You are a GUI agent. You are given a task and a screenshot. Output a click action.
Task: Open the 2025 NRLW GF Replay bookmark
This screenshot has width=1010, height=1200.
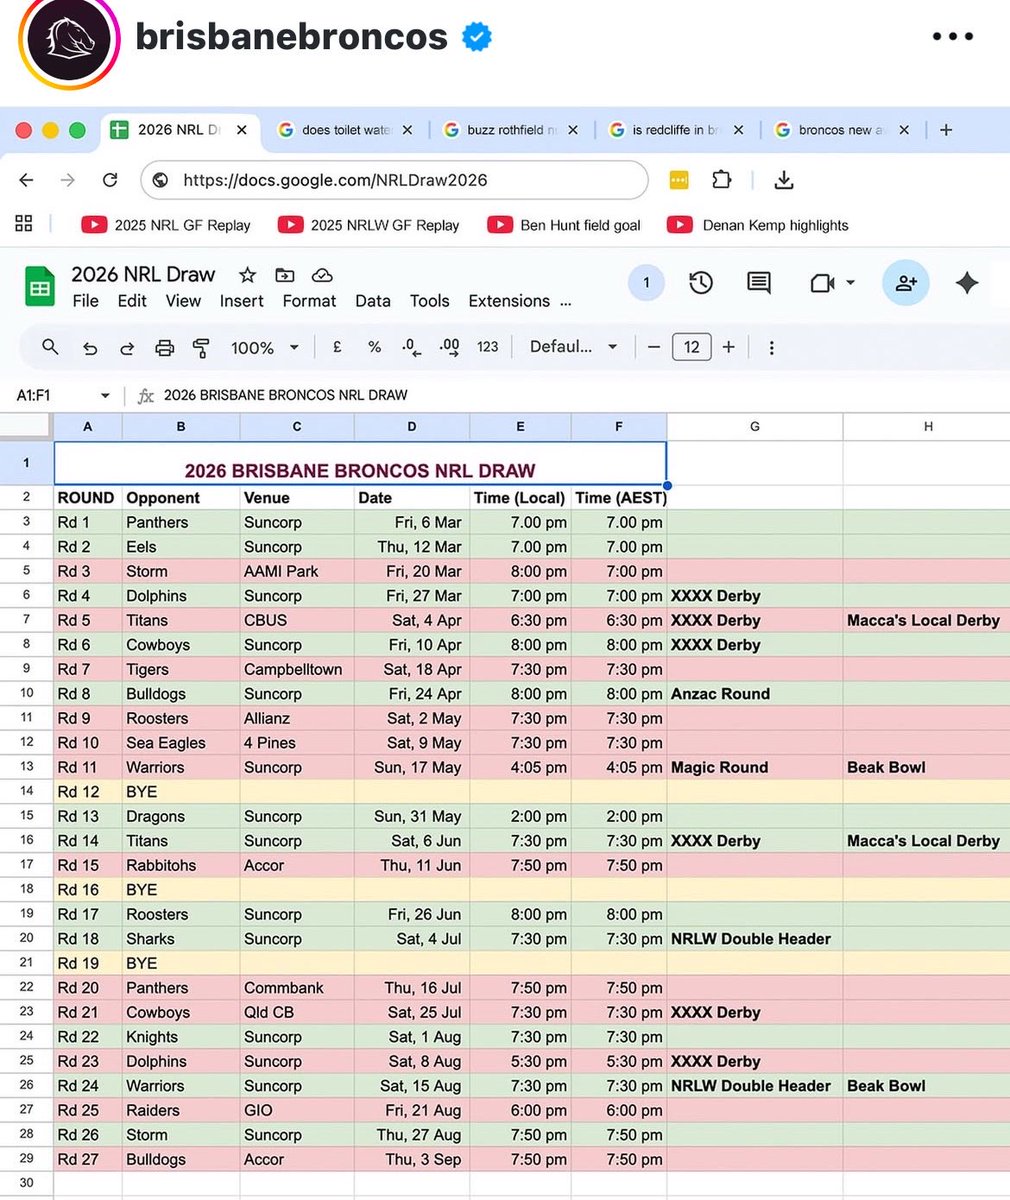(x=369, y=225)
